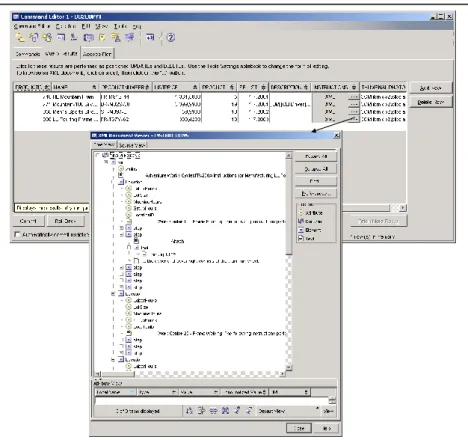Sort Attribute View by Local Name column
This screenshot has width=468, height=440.
coord(115,392)
